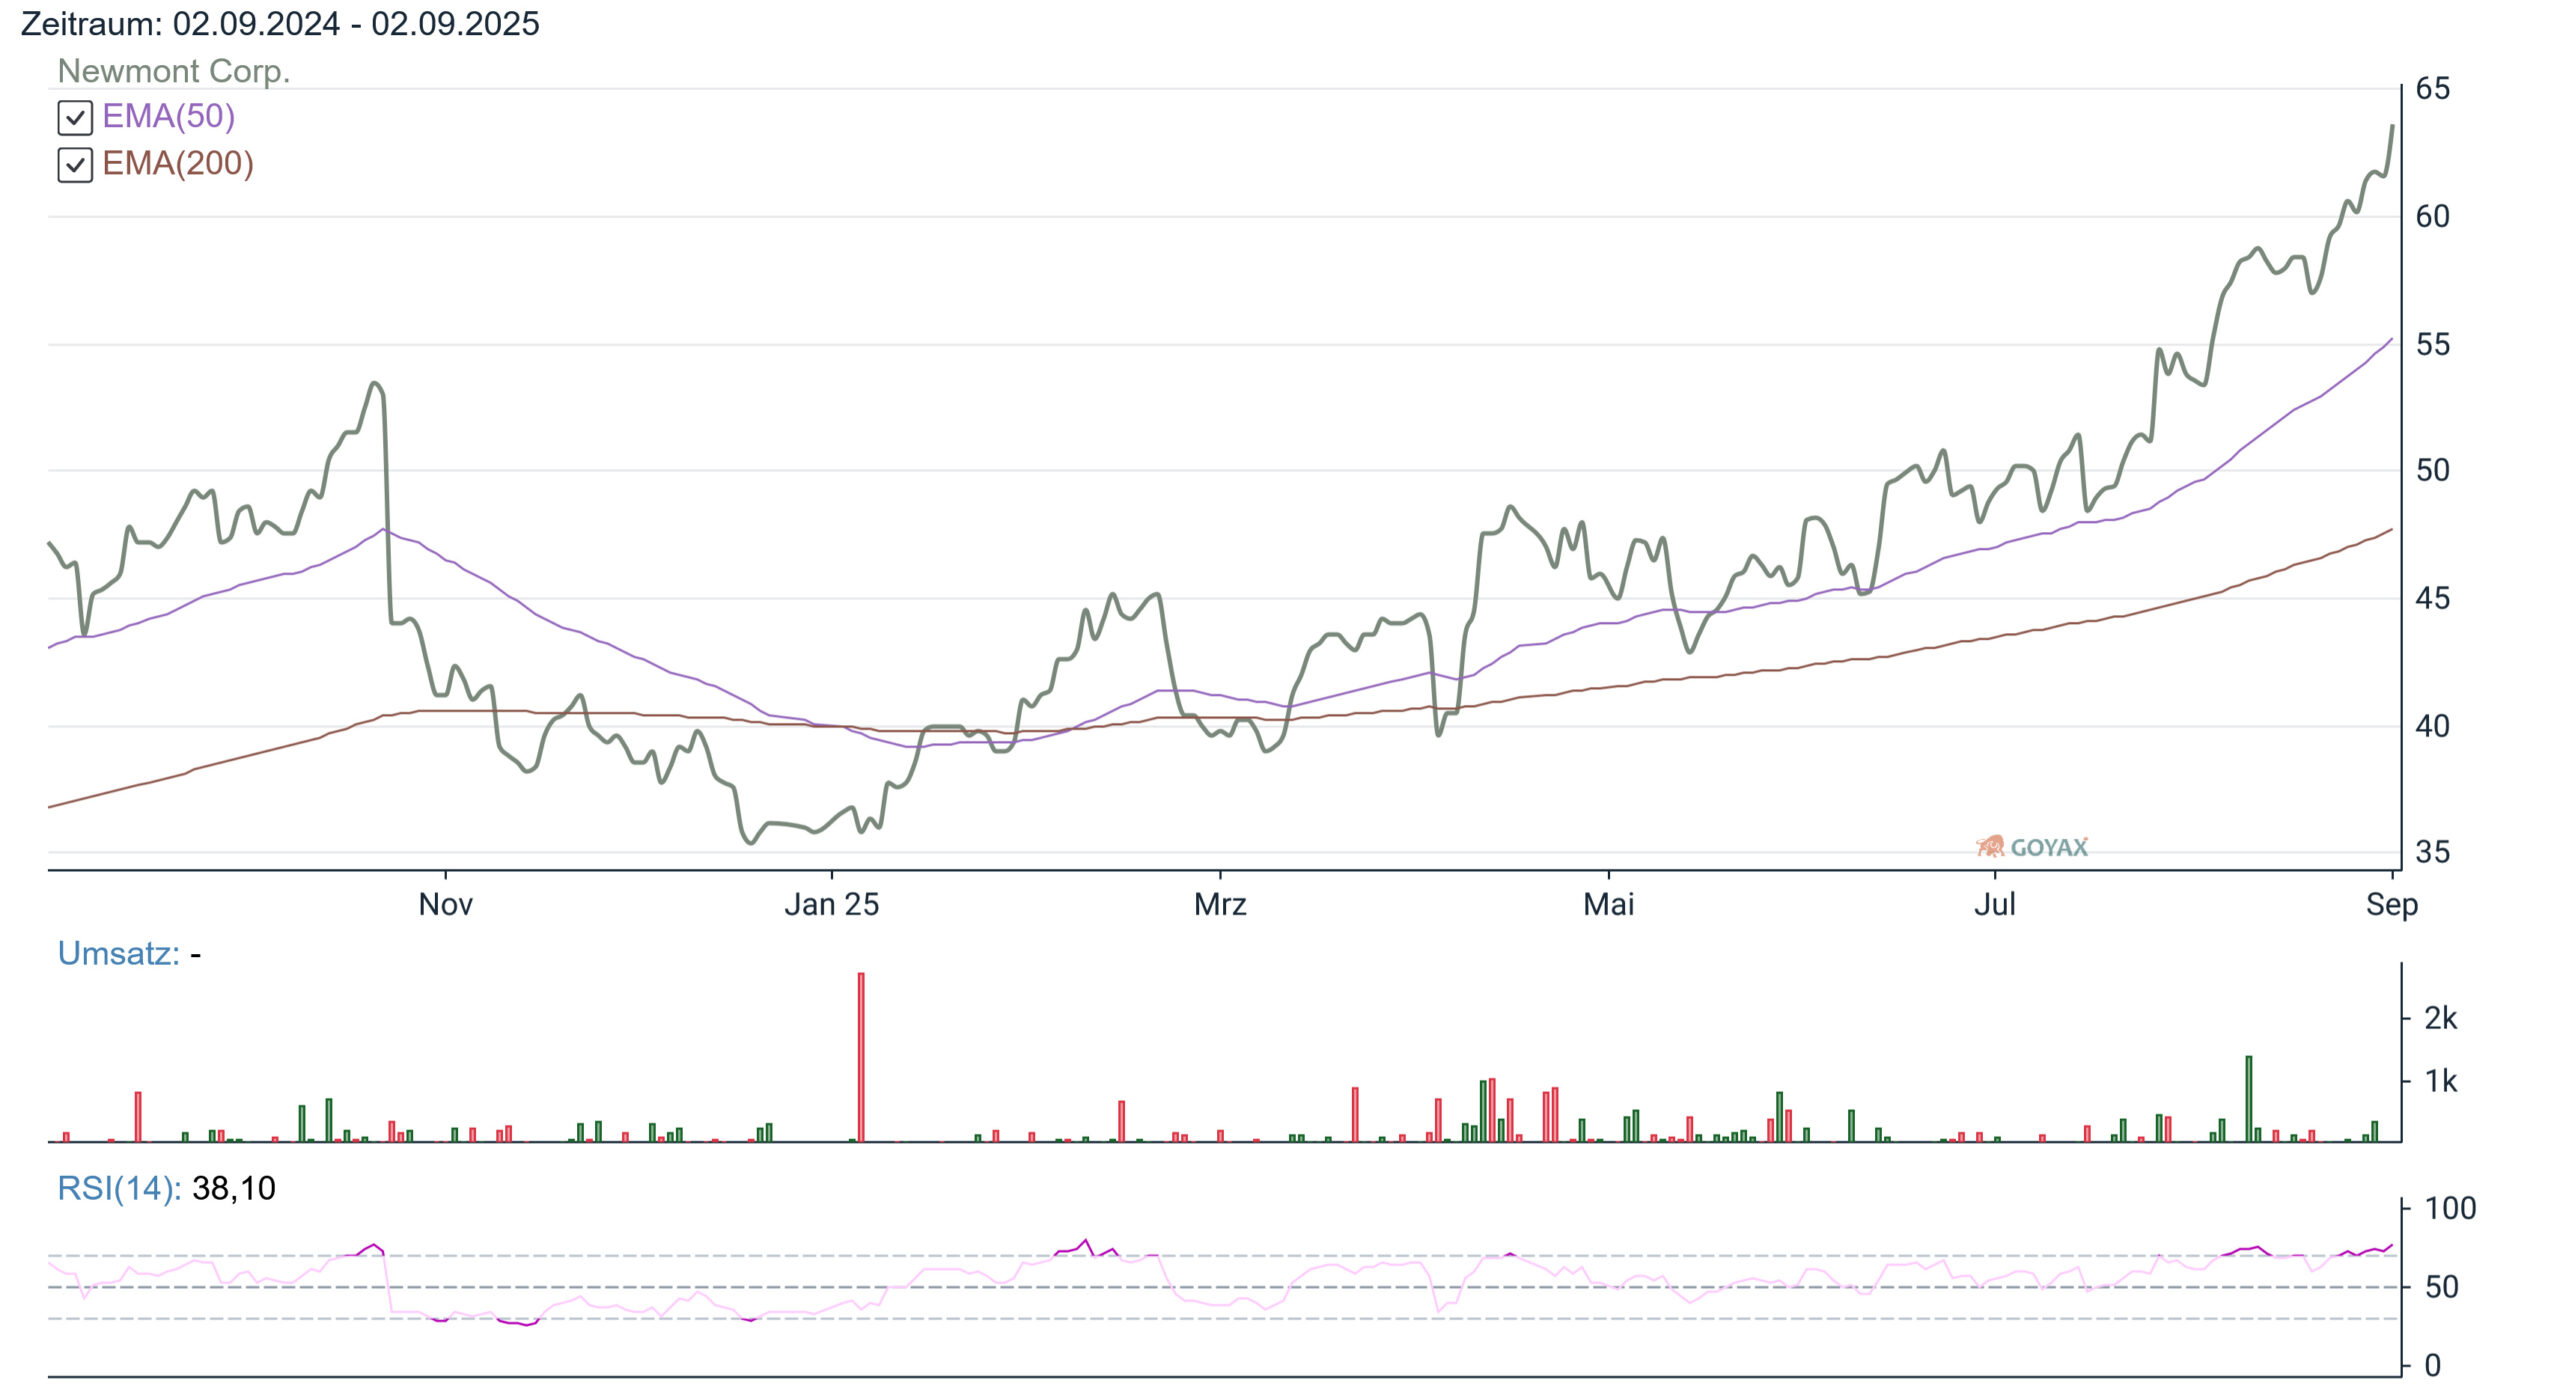
Task: Click the EMA(50) legend label
Action: (168, 117)
